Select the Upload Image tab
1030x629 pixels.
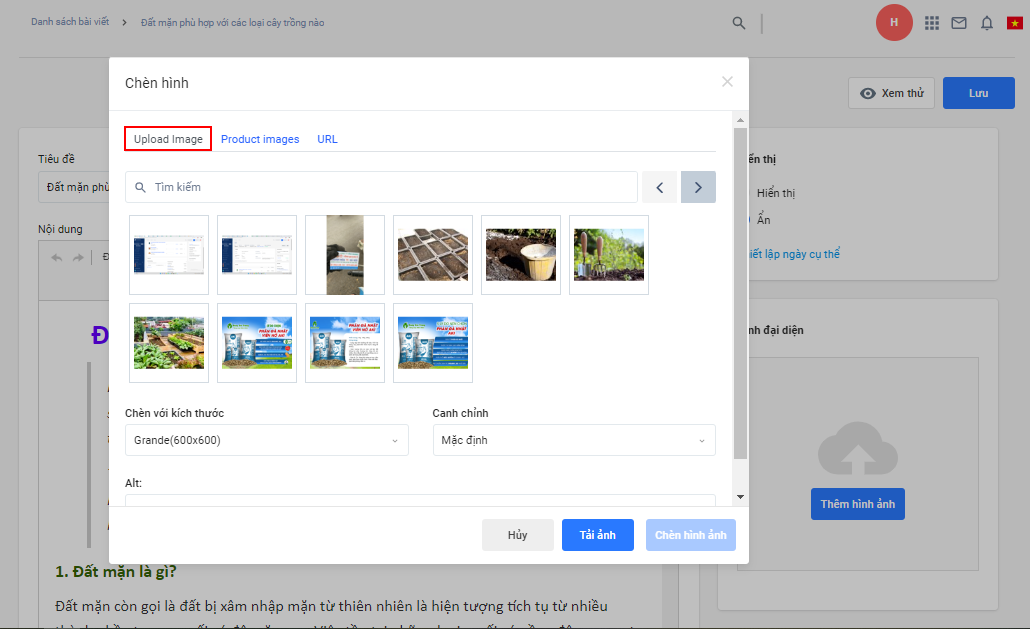coord(168,139)
